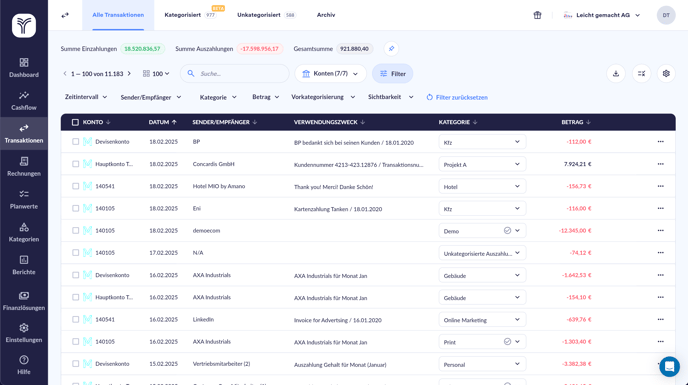This screenshot has height=385, width=688.
Task: Open the Kfz category dropdown for BP row
Action: [482, 142]
